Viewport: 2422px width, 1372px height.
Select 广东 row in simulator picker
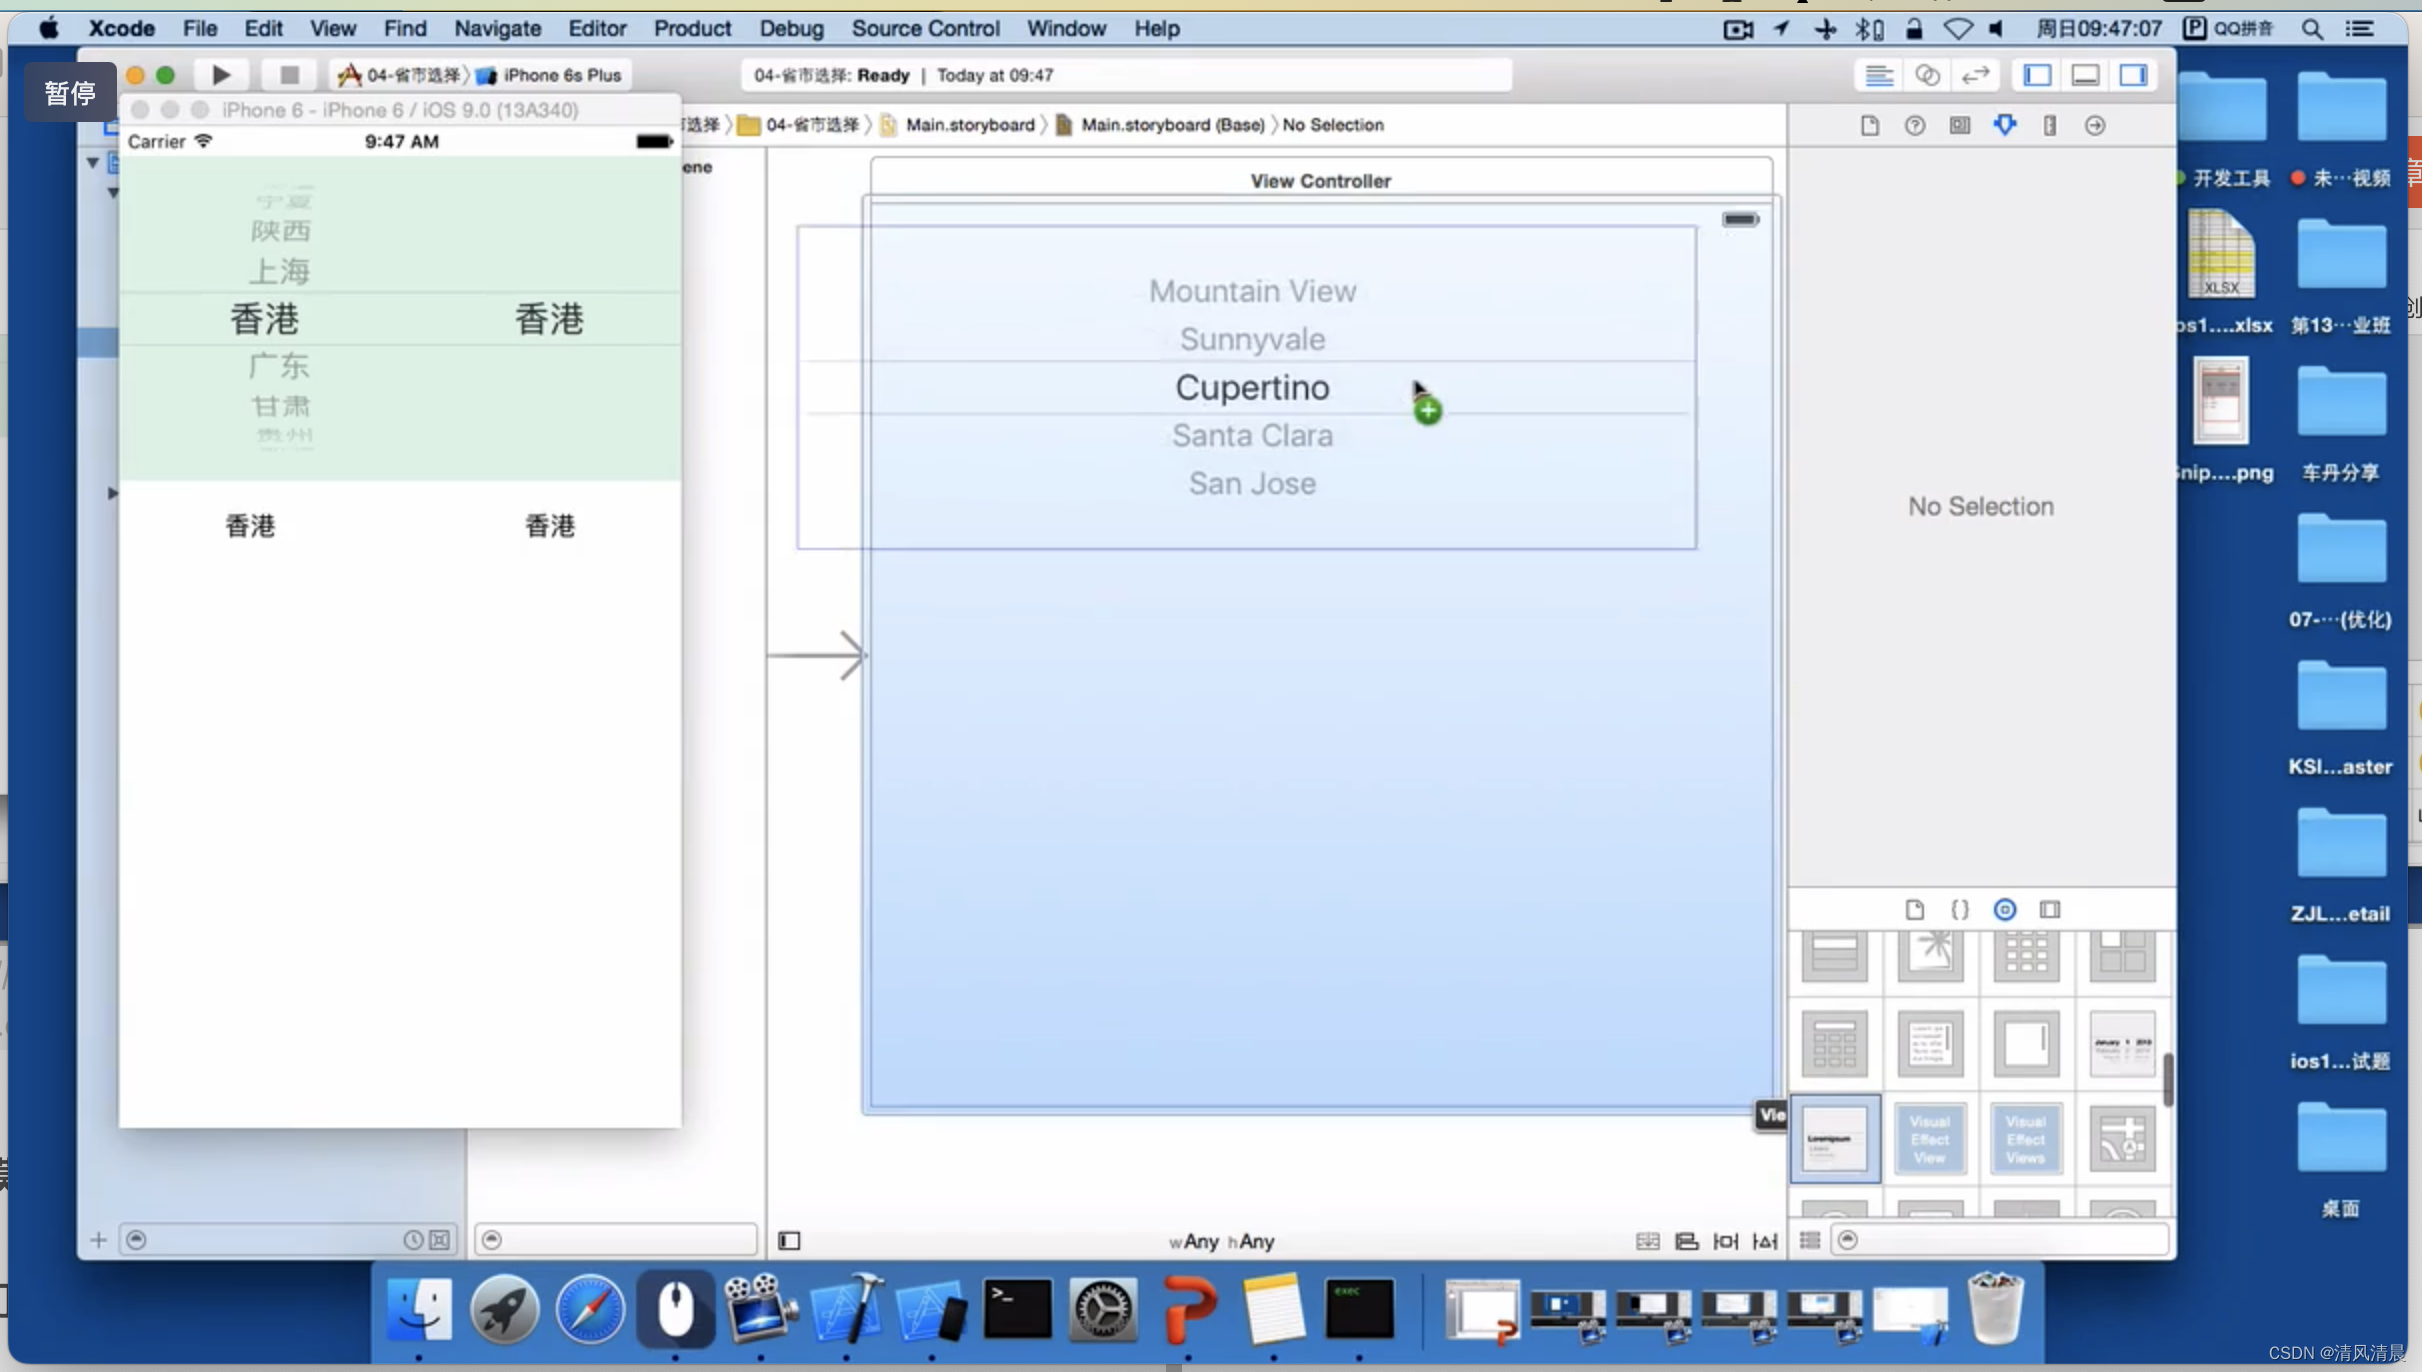pos(279,366)
